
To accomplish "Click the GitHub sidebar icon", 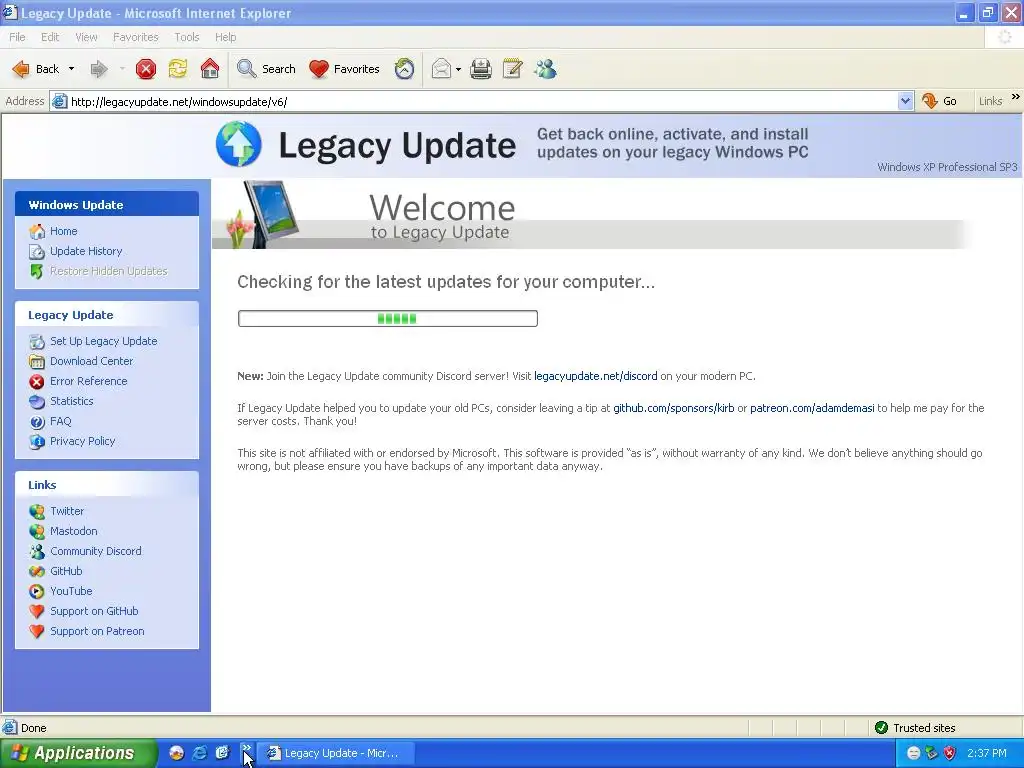I will pyautogui.click(x=37, y=571).
